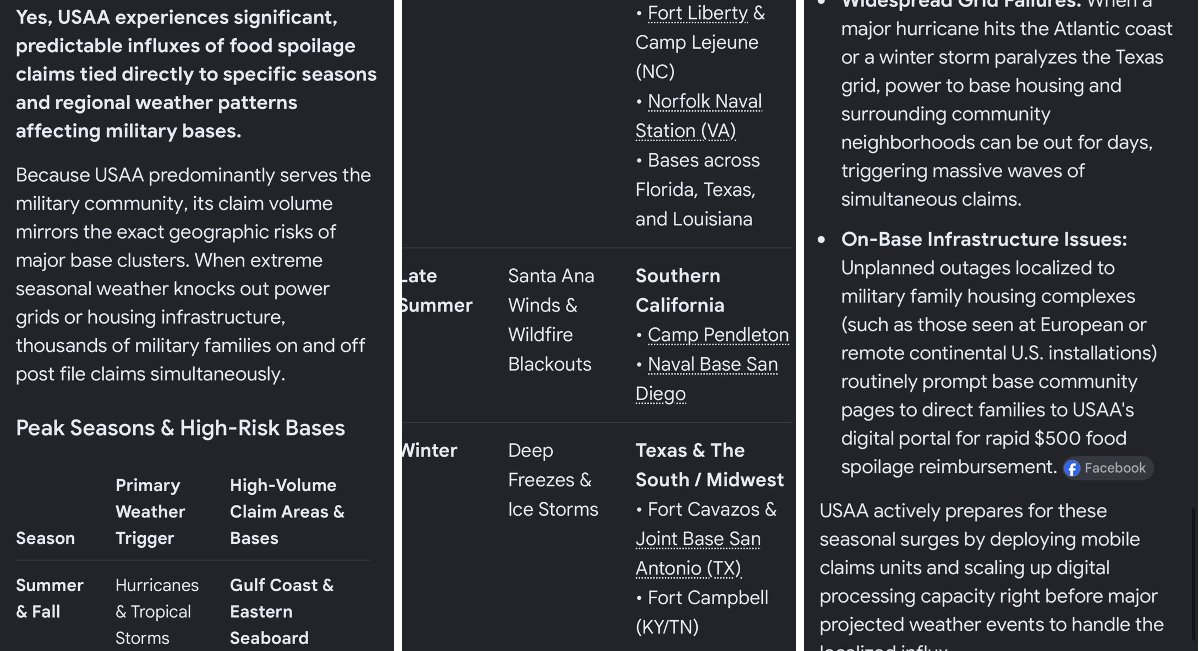This screenshot has width=1200, height=651.
Task: Visit the Camp Pendleton link
Action: point(718,335)
